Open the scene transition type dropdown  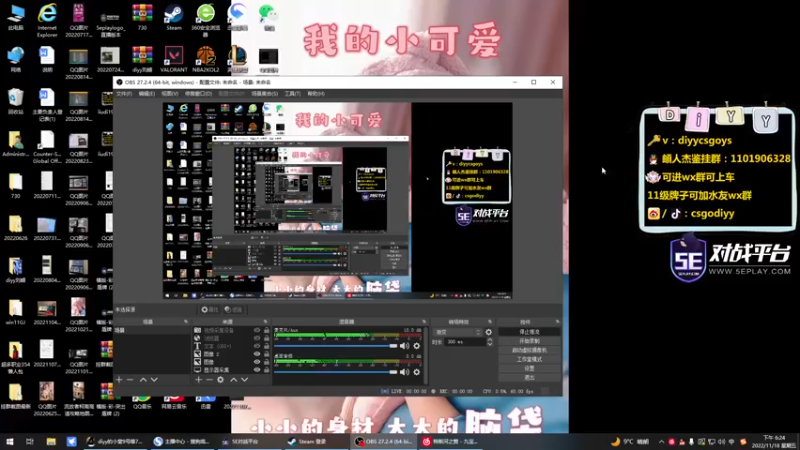pyautogui.click(x=457, y=332)
